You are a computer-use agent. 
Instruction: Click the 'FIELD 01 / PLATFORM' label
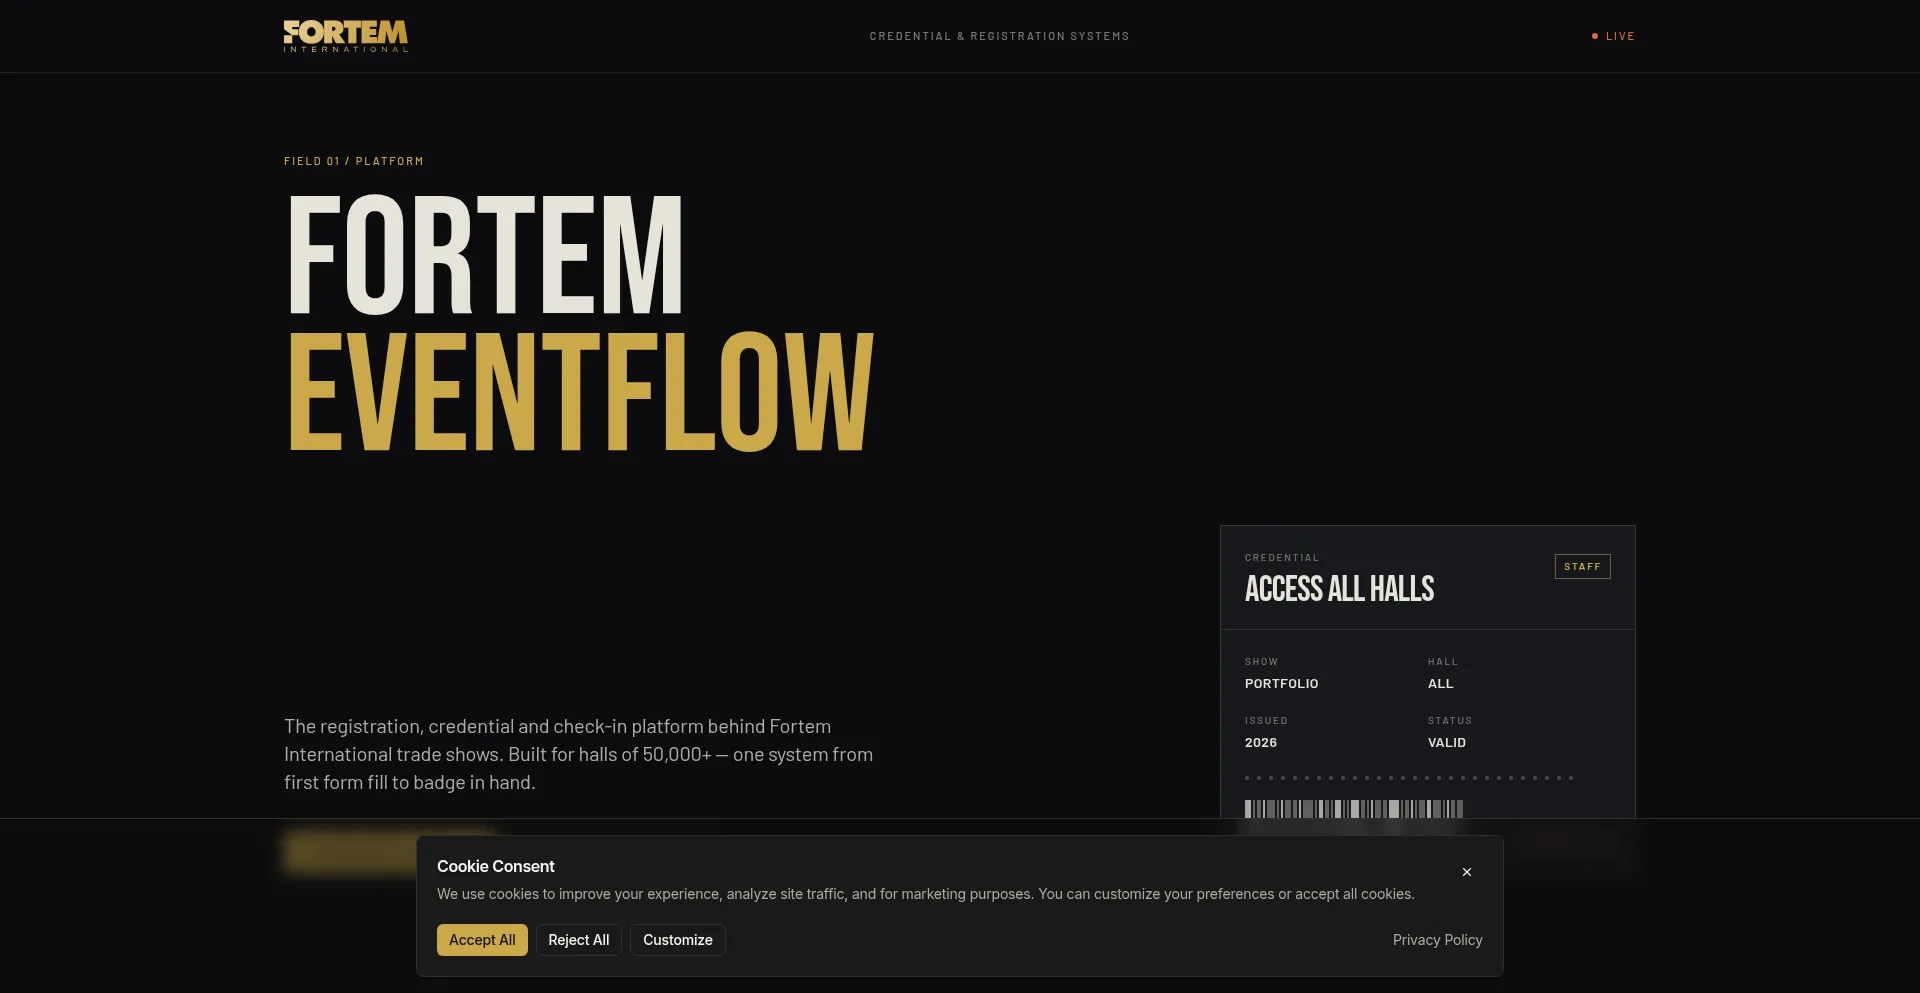pyautogui.click(x=354, y=161)
